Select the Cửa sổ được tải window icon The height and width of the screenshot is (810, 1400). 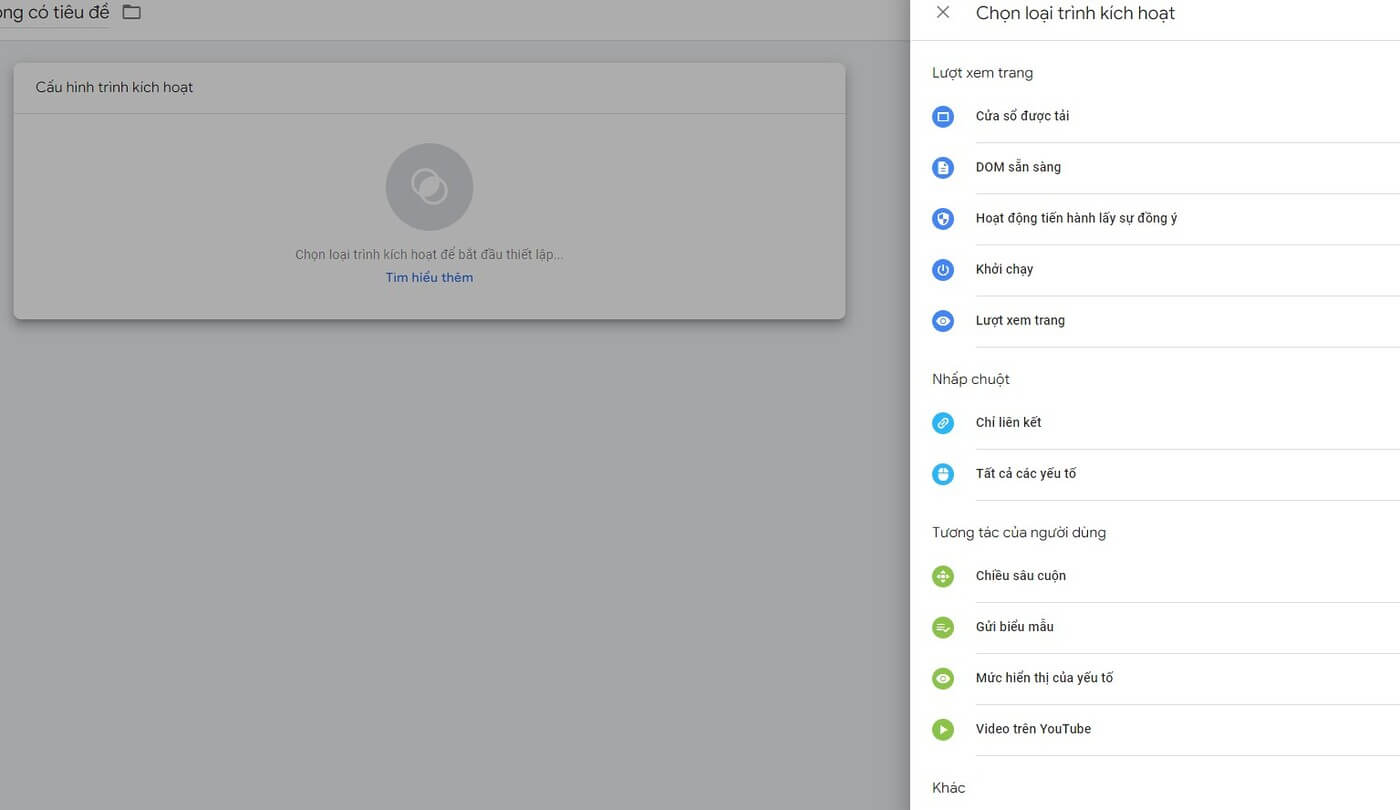[x=942, y=116]
